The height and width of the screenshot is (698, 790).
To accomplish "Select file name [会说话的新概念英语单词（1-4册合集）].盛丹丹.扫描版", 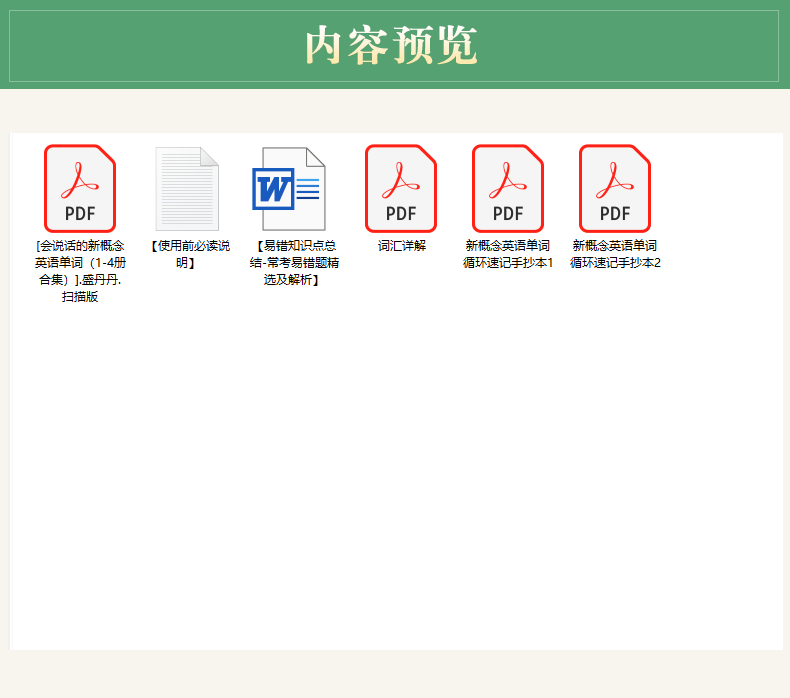I will (80, 271).
